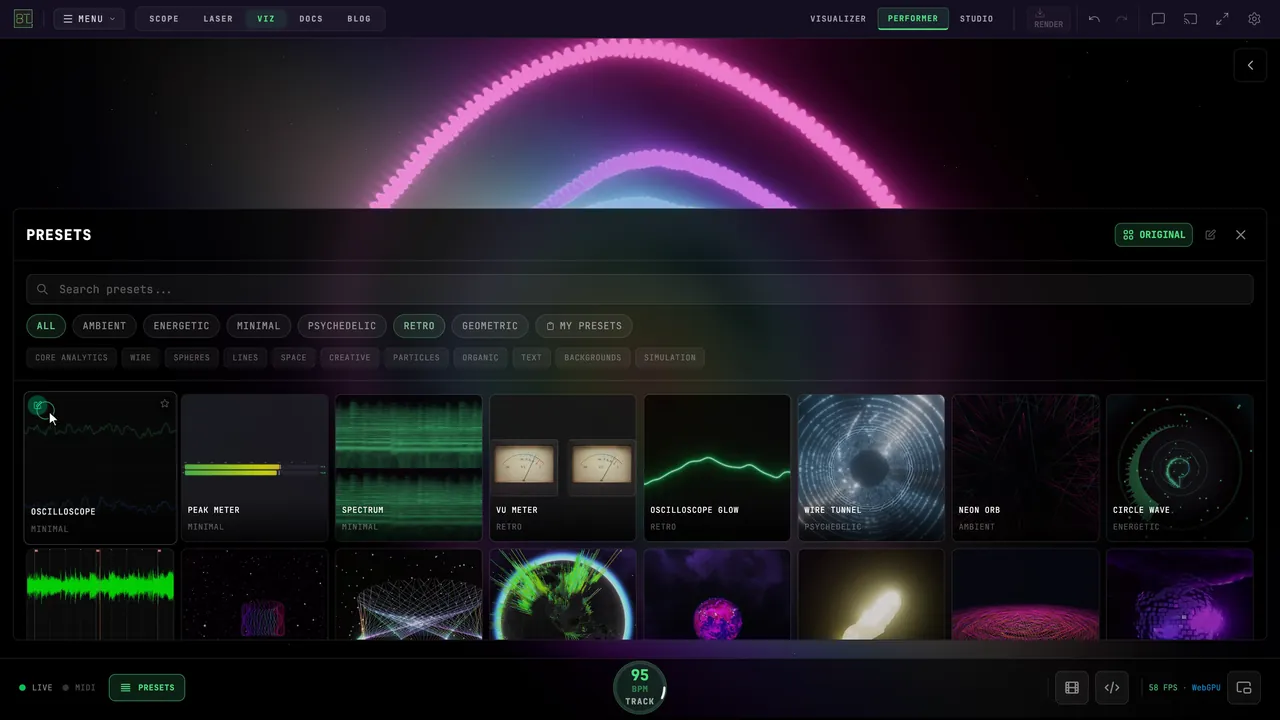Enable the Retro category filter
1280x720 pixels.
point(419,326)
